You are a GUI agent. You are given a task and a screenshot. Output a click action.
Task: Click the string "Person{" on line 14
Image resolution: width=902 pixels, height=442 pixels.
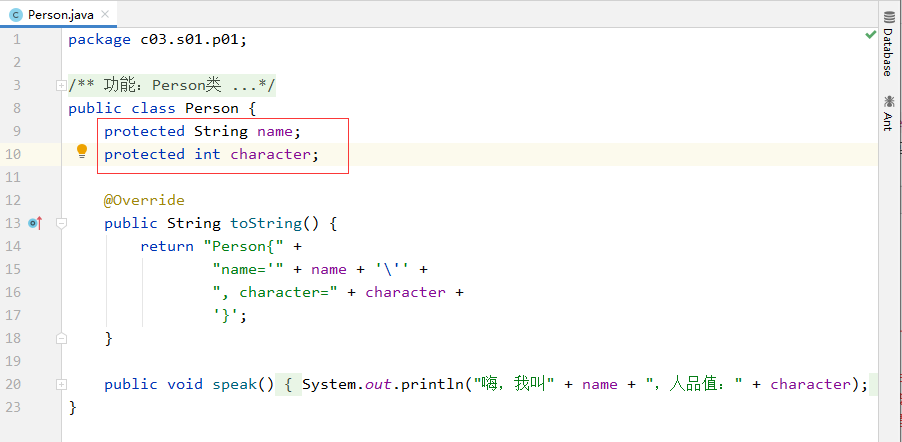coord(244,246)
